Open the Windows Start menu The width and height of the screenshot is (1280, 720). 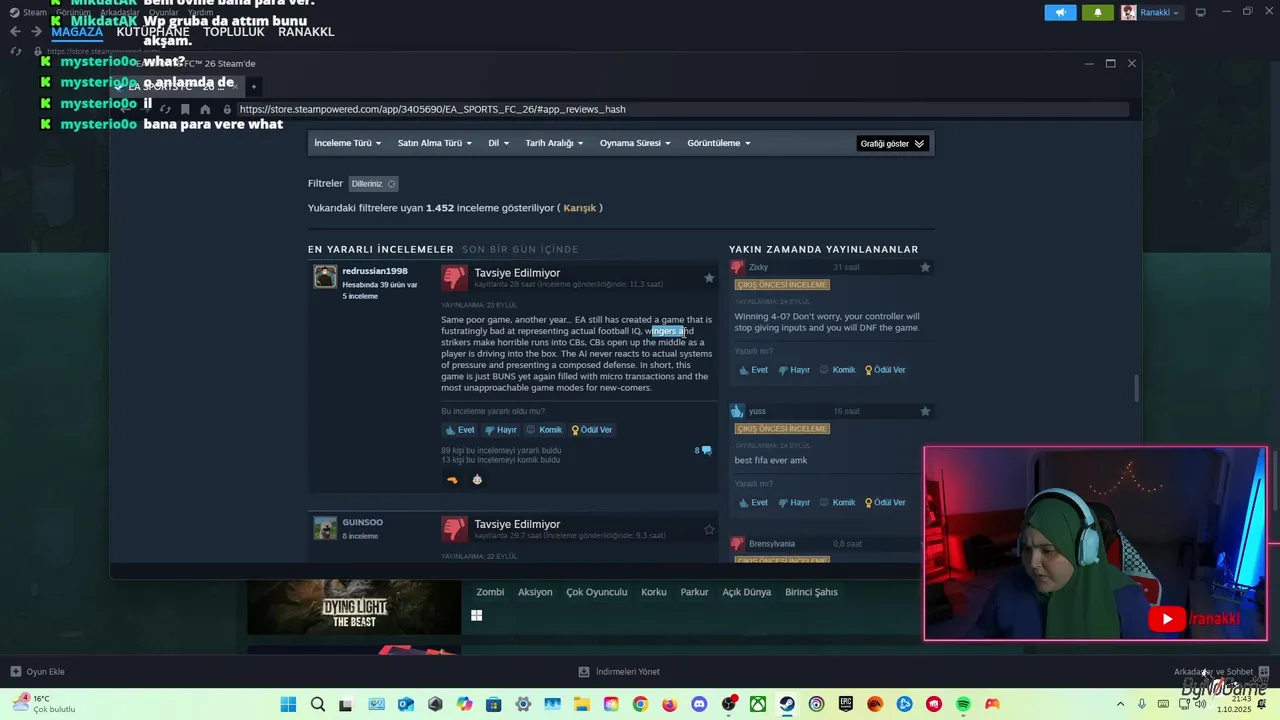288,704
